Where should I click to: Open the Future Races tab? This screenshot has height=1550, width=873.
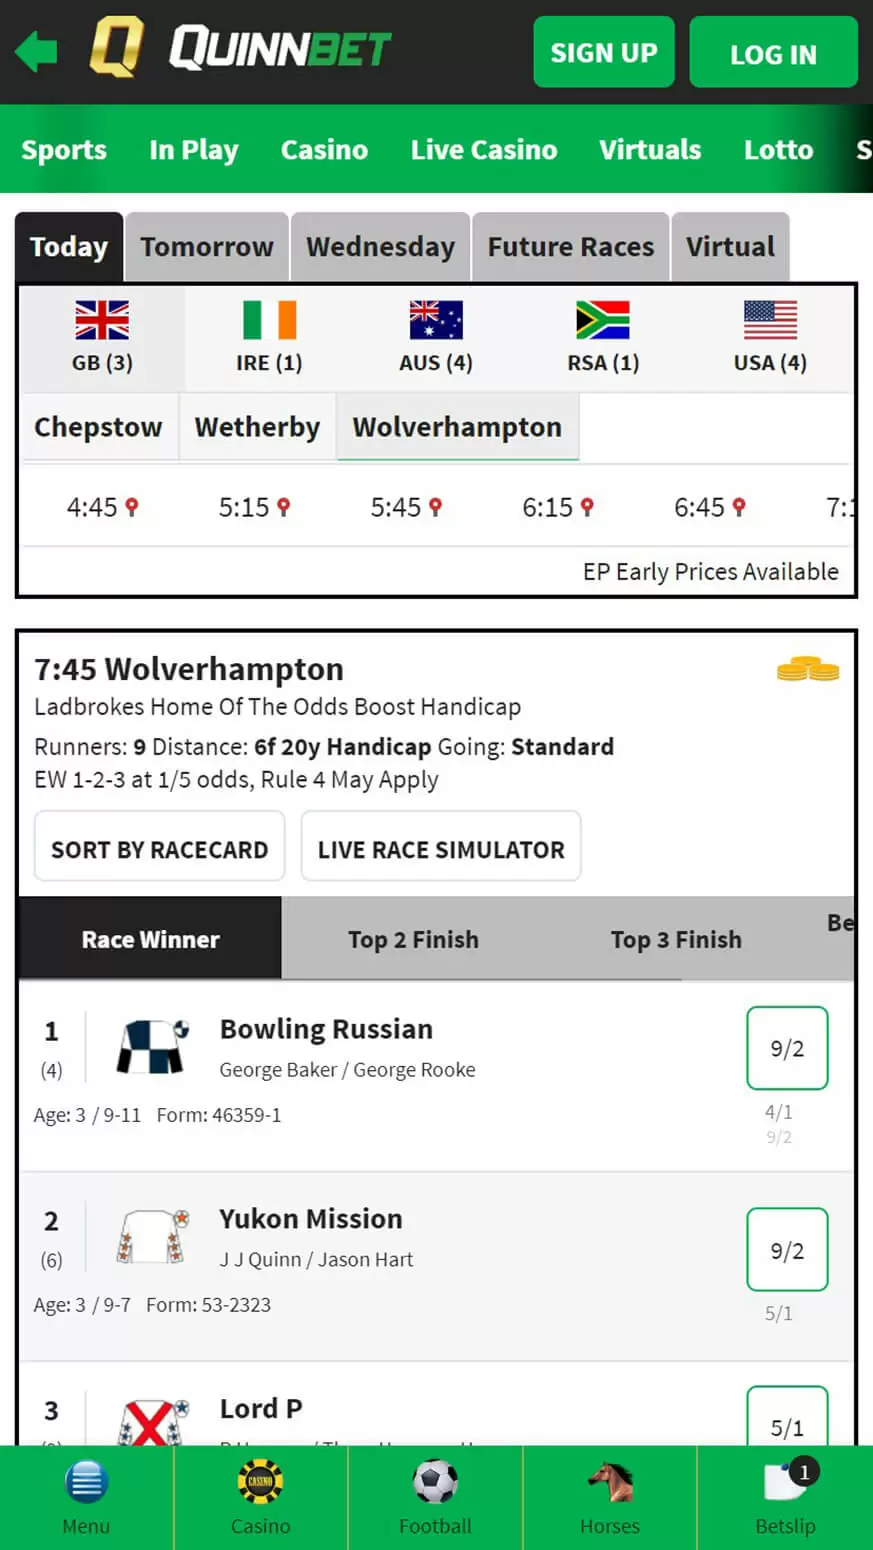570,247
